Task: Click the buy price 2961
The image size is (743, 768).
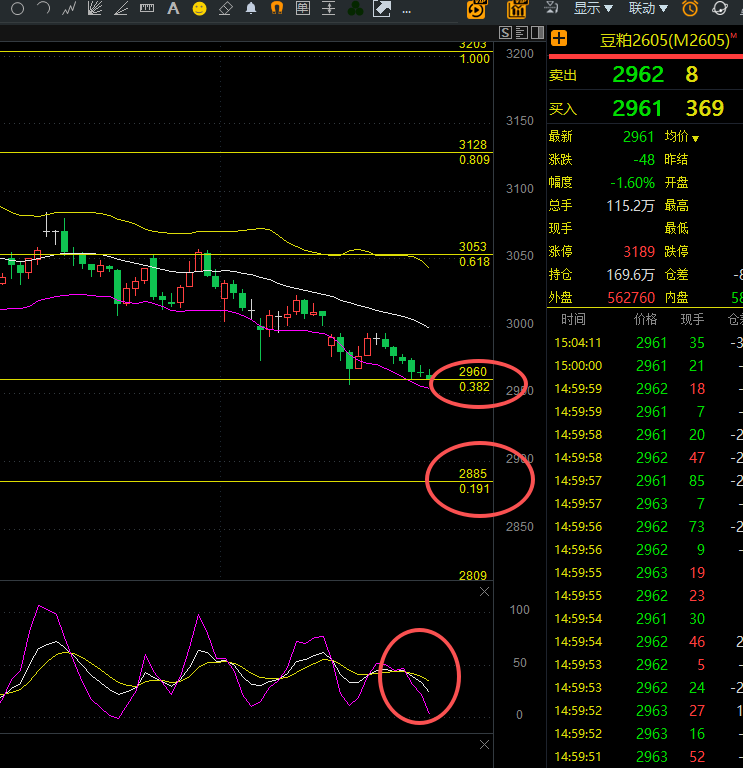Action: click(x=637, y=108)
